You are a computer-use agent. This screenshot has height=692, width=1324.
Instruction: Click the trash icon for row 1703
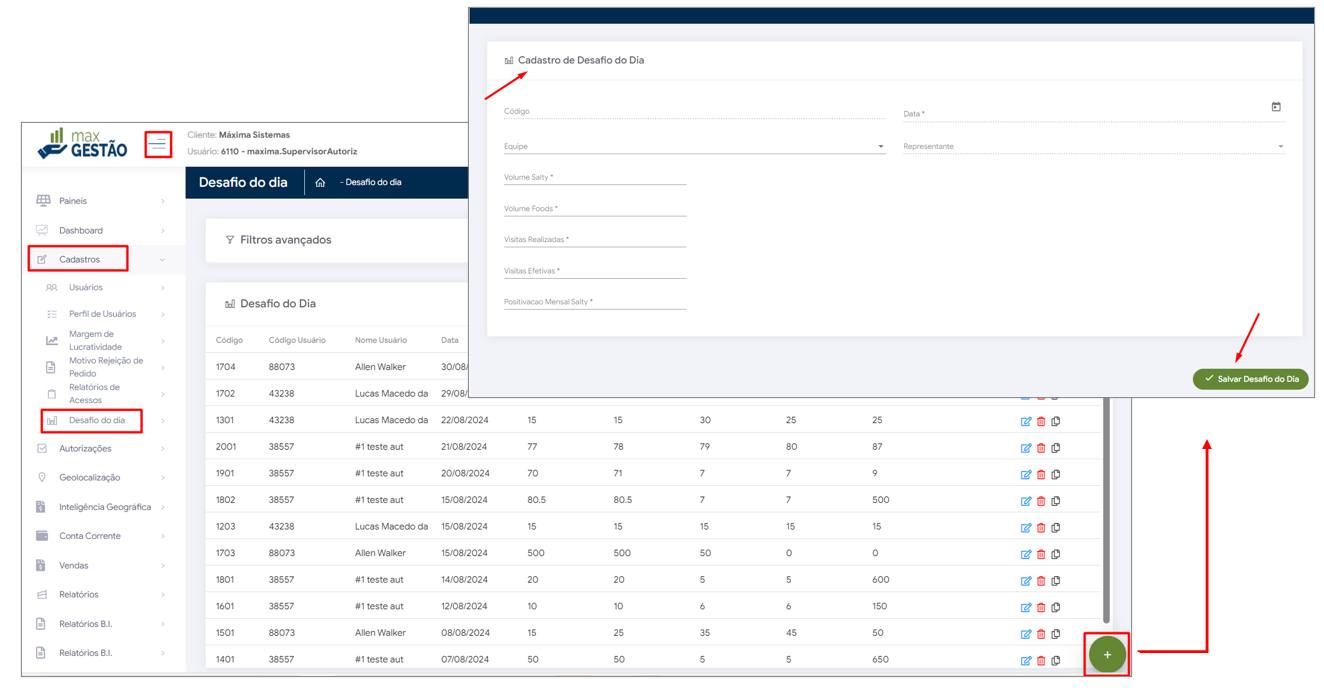click(x=1041, y=554)
